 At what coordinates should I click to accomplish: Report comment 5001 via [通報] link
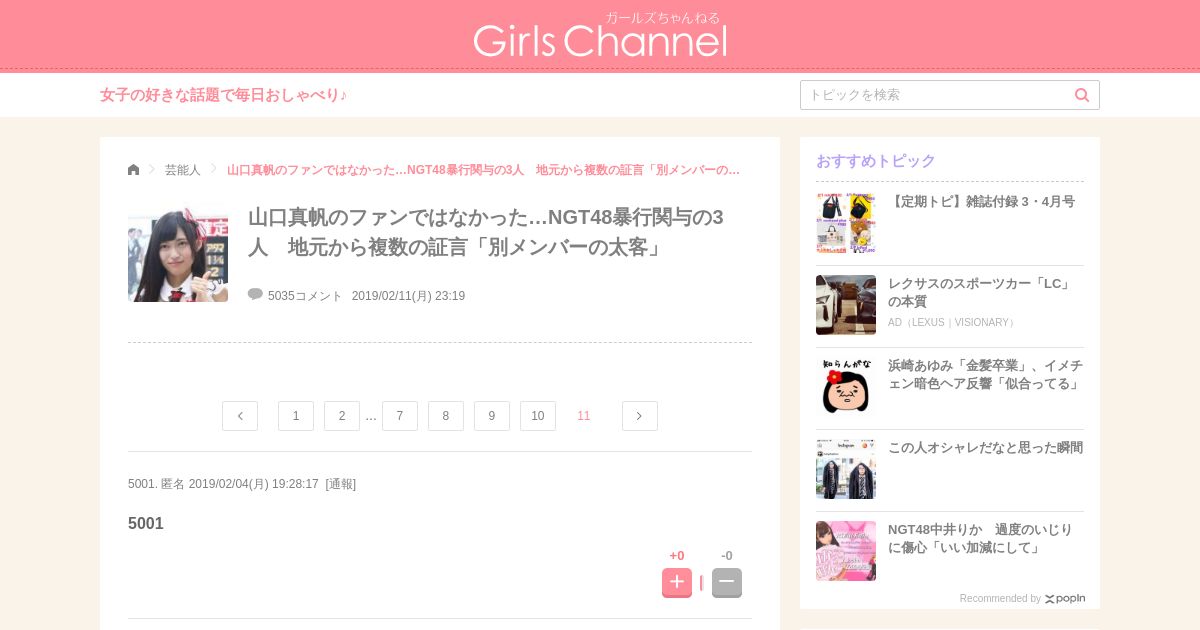pos(341,484)
